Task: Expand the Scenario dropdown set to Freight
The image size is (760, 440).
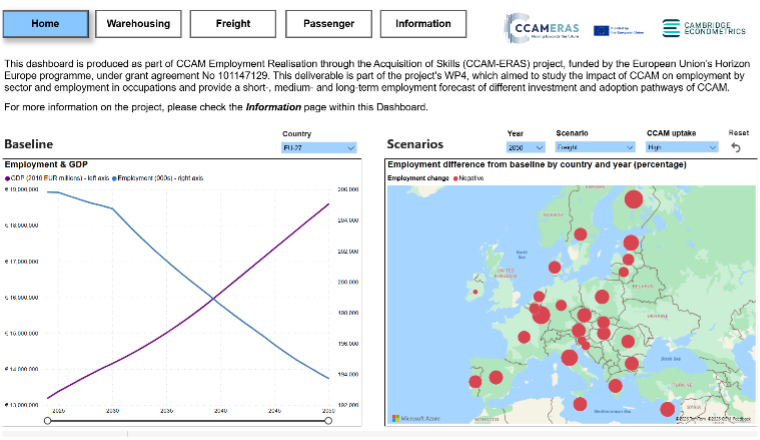Action: tap(595, 147)
